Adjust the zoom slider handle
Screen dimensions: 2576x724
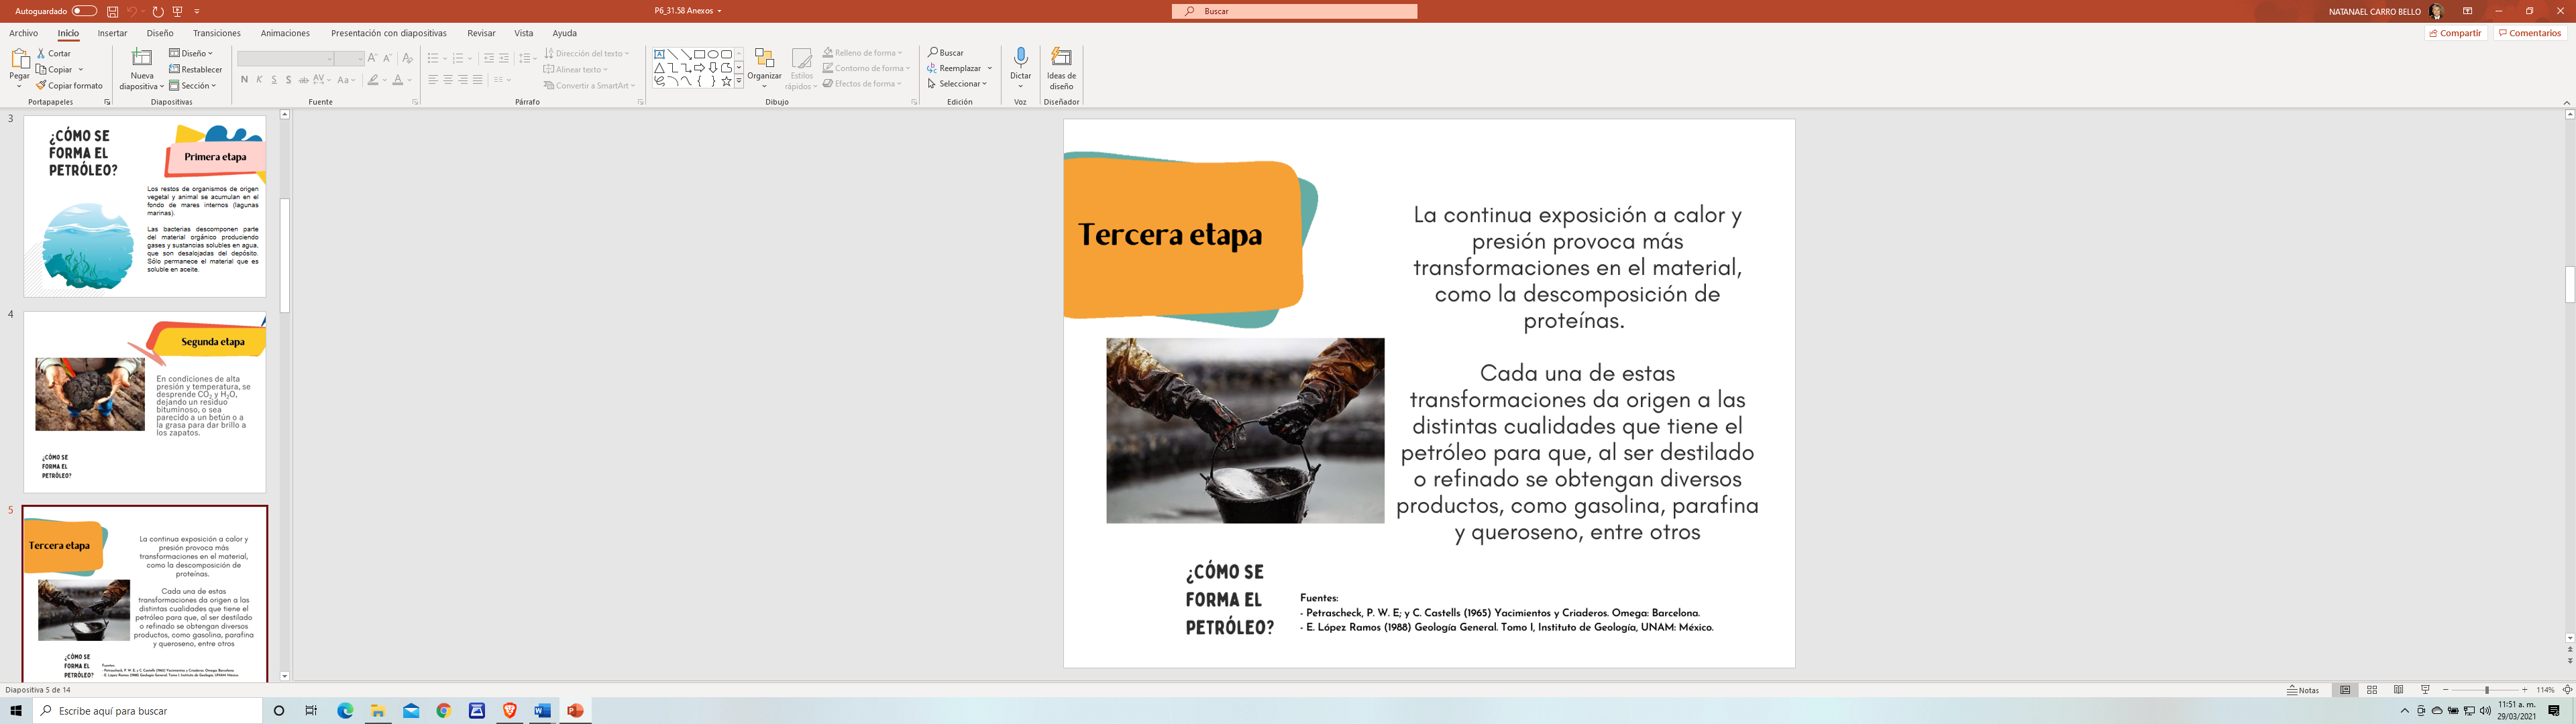[x=2487, y=690]
